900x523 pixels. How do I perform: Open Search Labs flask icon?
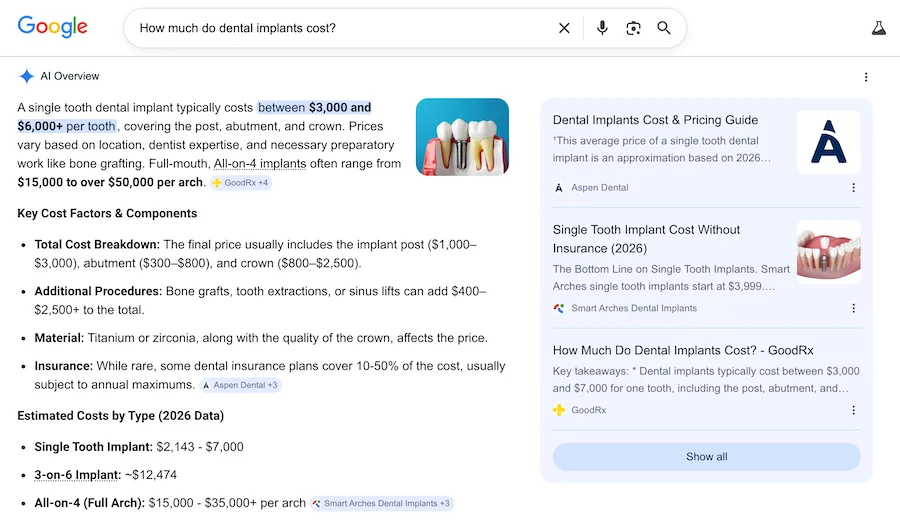click(x=879, y=28)
